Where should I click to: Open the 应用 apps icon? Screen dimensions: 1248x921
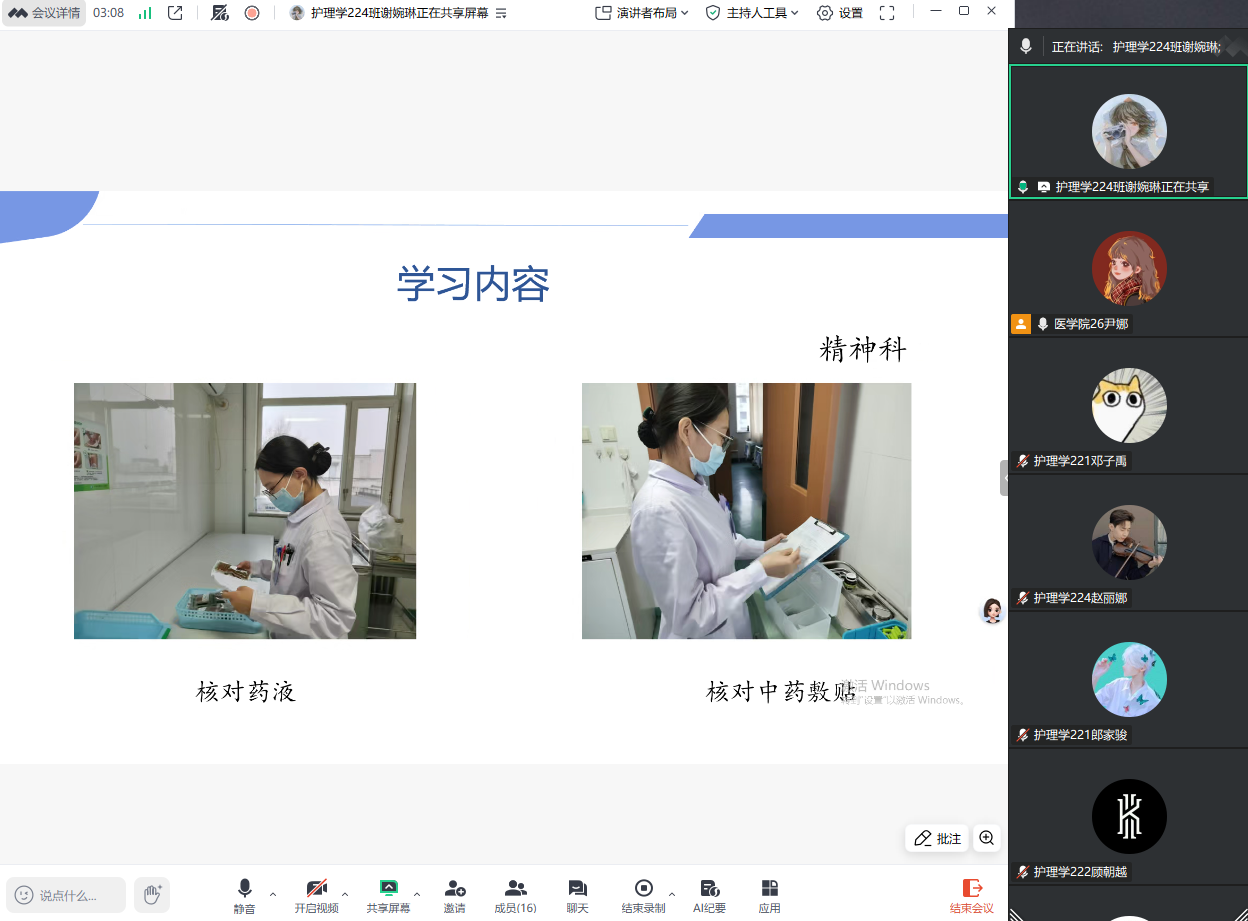(769, 895)
